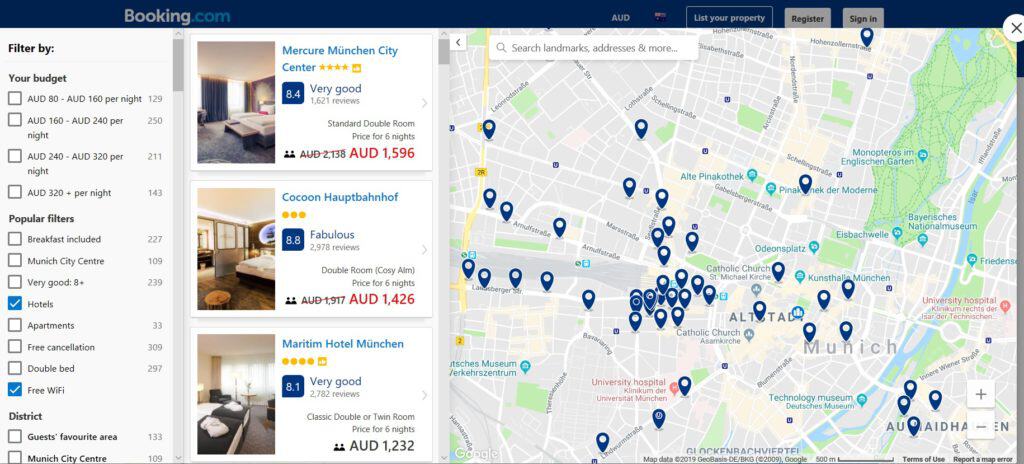Screen dimensions: 1024x464
Task: Click the 2,978 reviews text
Action: tap(334, 248)
